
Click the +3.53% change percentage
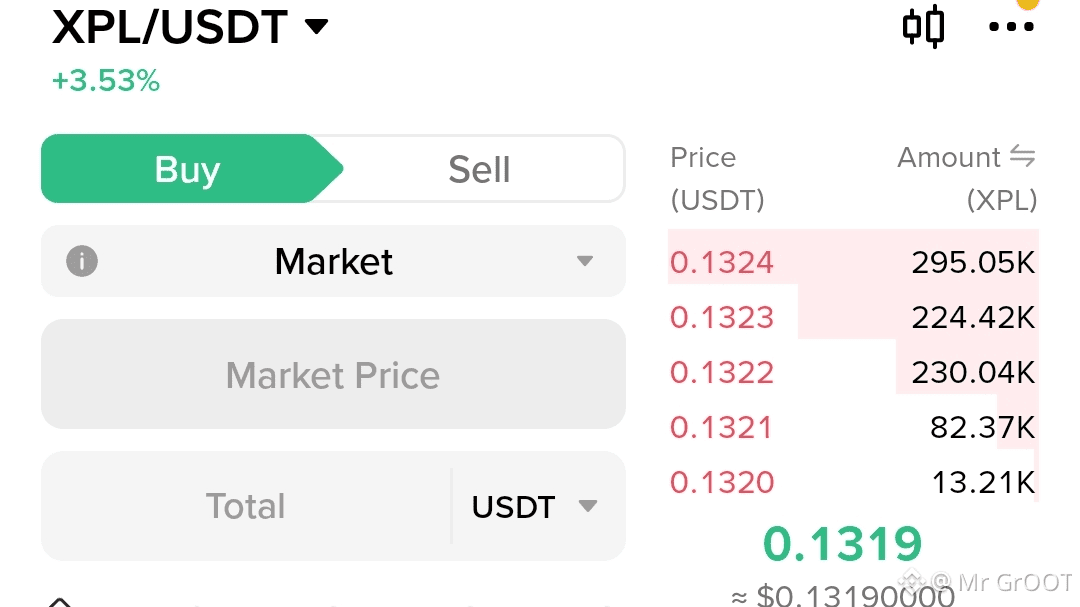pos(106,81)
